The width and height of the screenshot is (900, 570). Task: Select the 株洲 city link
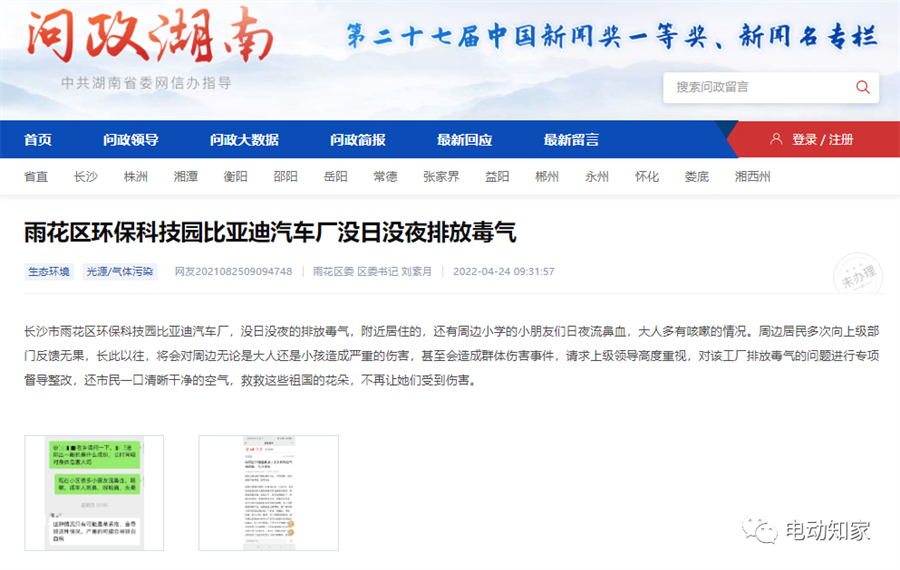pos(135,177)
